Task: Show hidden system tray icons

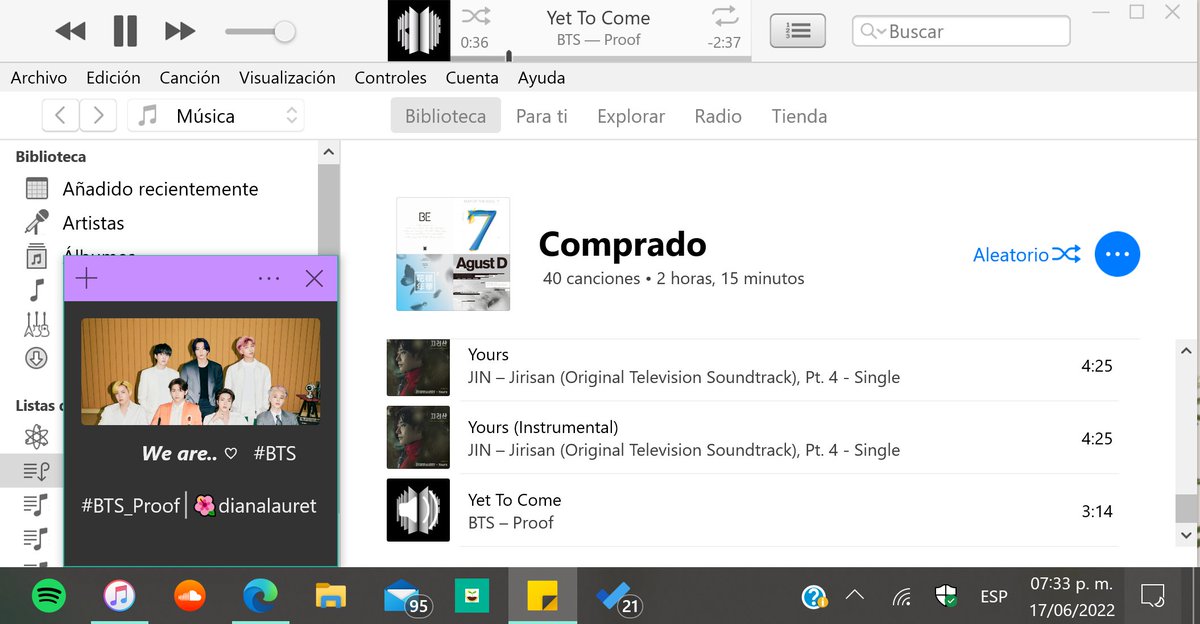Action: 855,596
